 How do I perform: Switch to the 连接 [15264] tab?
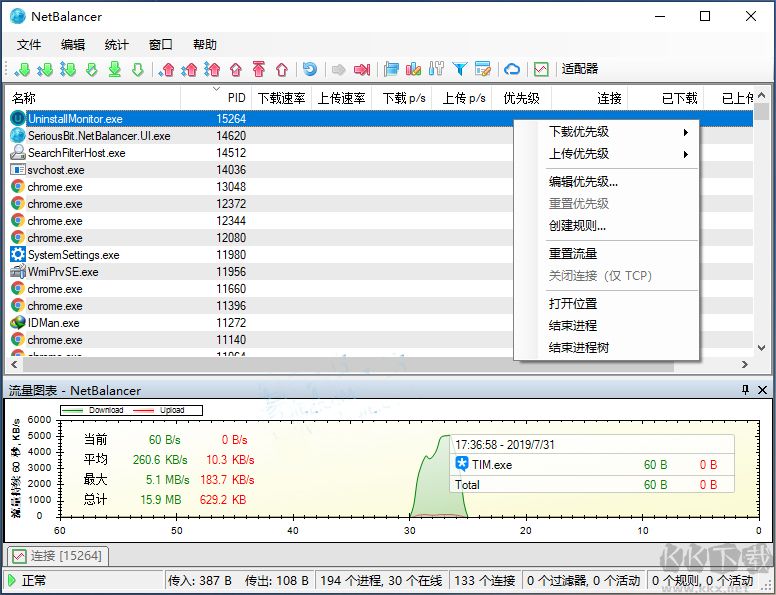57,556
